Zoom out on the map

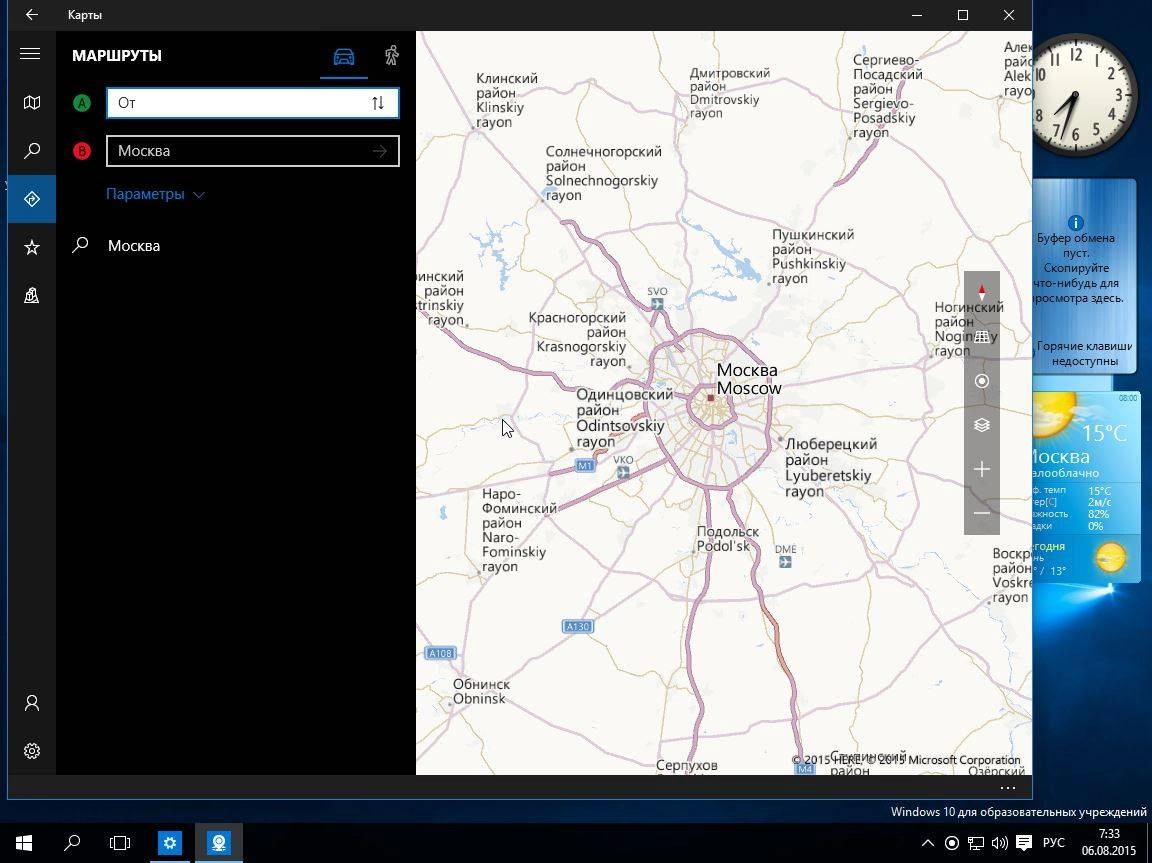coord(982,513)
